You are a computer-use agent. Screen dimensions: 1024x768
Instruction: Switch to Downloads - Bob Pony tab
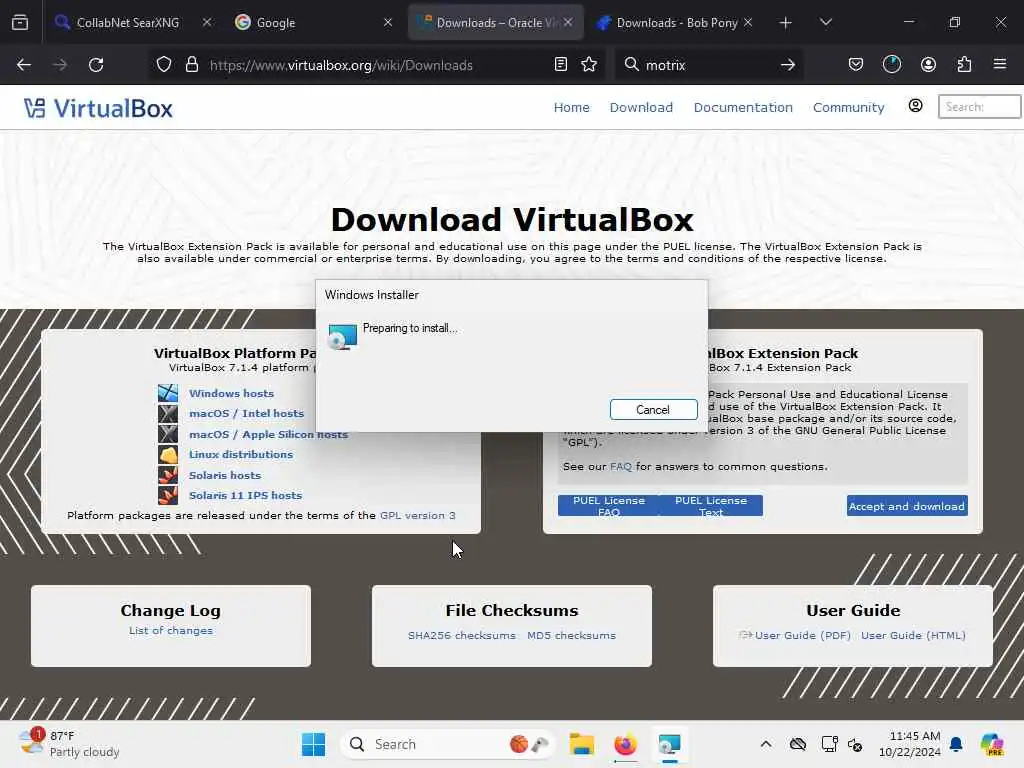click(x=677, y=22)
